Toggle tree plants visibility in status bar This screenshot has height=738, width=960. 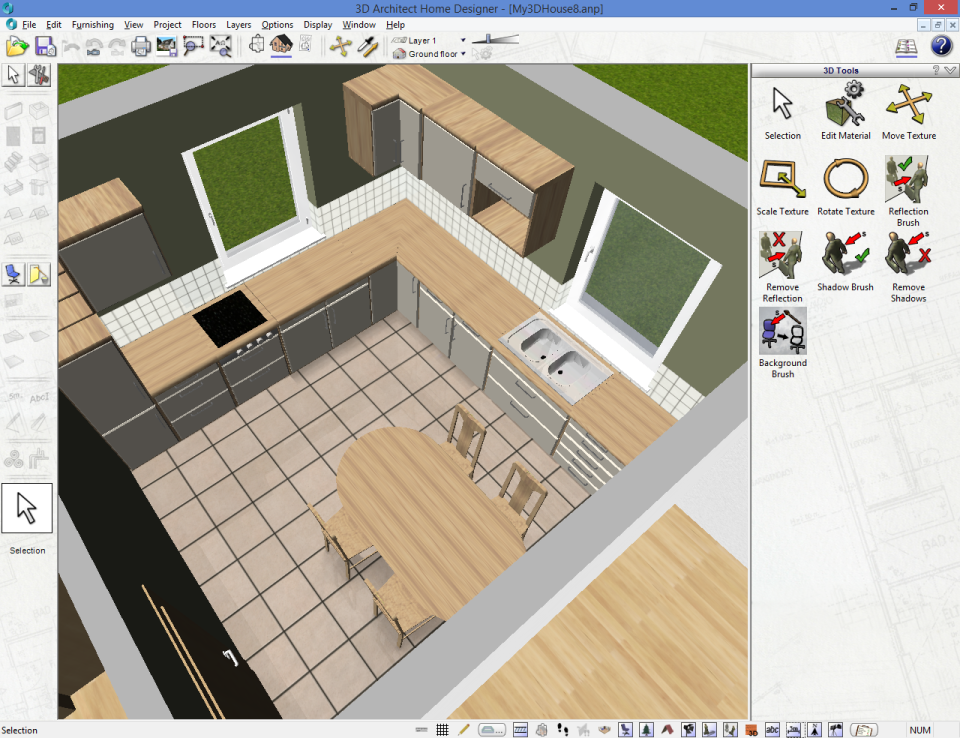pos(646,729)
